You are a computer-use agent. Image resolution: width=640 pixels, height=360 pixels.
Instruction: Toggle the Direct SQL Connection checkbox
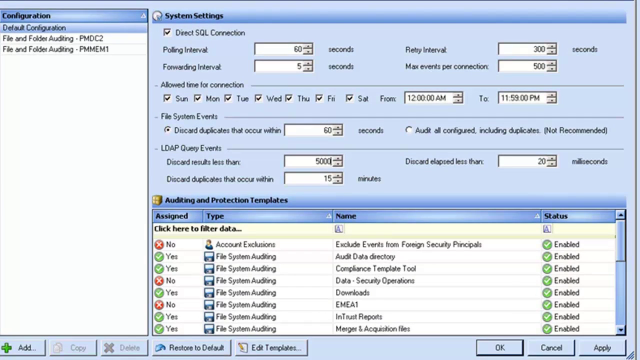tap(167, 32)
